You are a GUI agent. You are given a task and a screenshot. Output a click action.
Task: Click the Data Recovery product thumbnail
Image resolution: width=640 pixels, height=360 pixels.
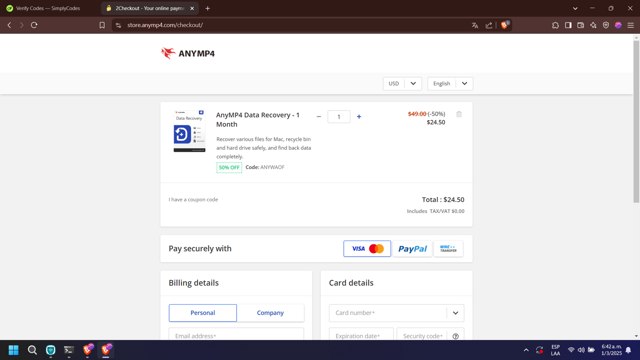189,131
